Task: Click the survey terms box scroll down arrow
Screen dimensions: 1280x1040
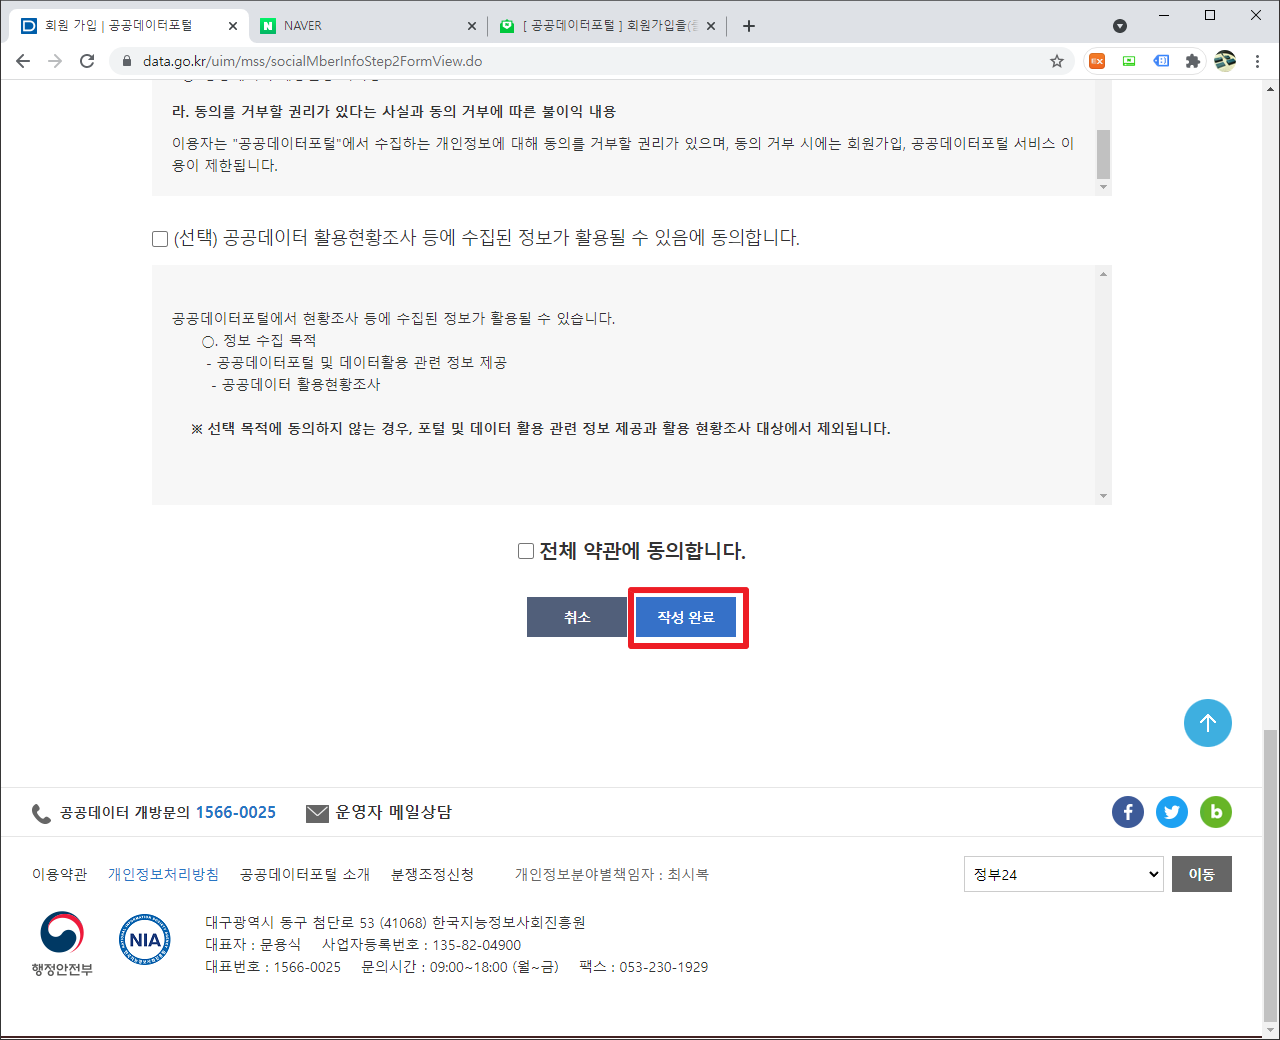Action: click(x=1103, y=496)
